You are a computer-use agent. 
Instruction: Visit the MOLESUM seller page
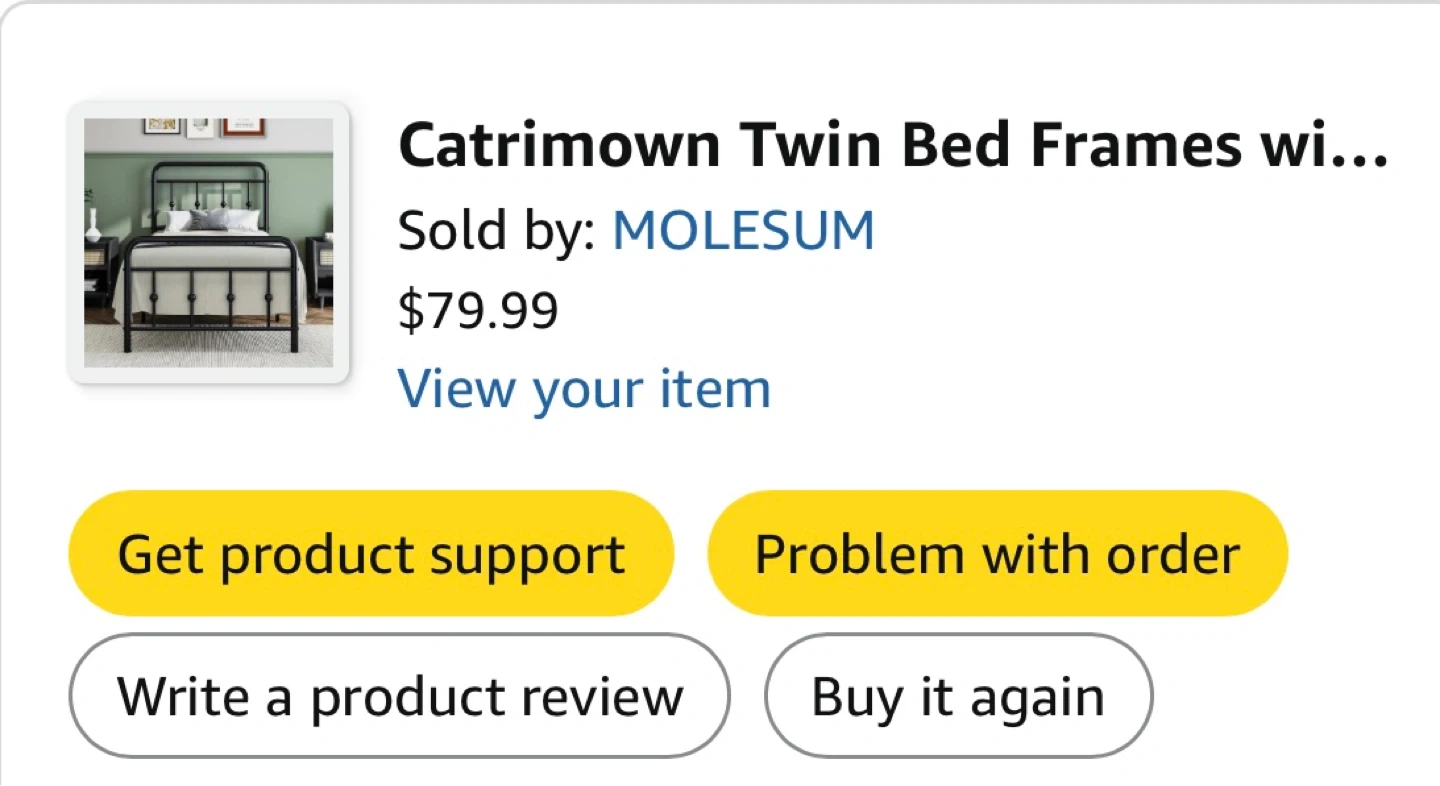[x=743, y=231]
